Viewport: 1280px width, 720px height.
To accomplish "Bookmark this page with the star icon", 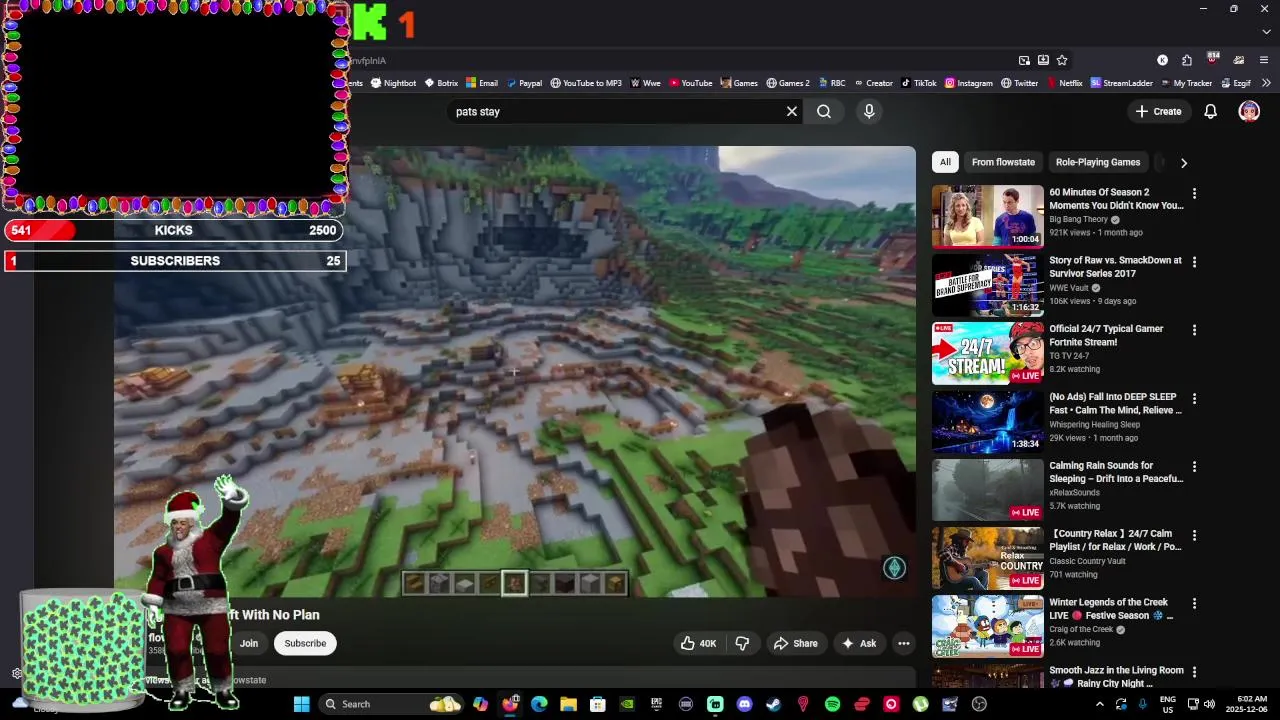I will coord(1062,60).
